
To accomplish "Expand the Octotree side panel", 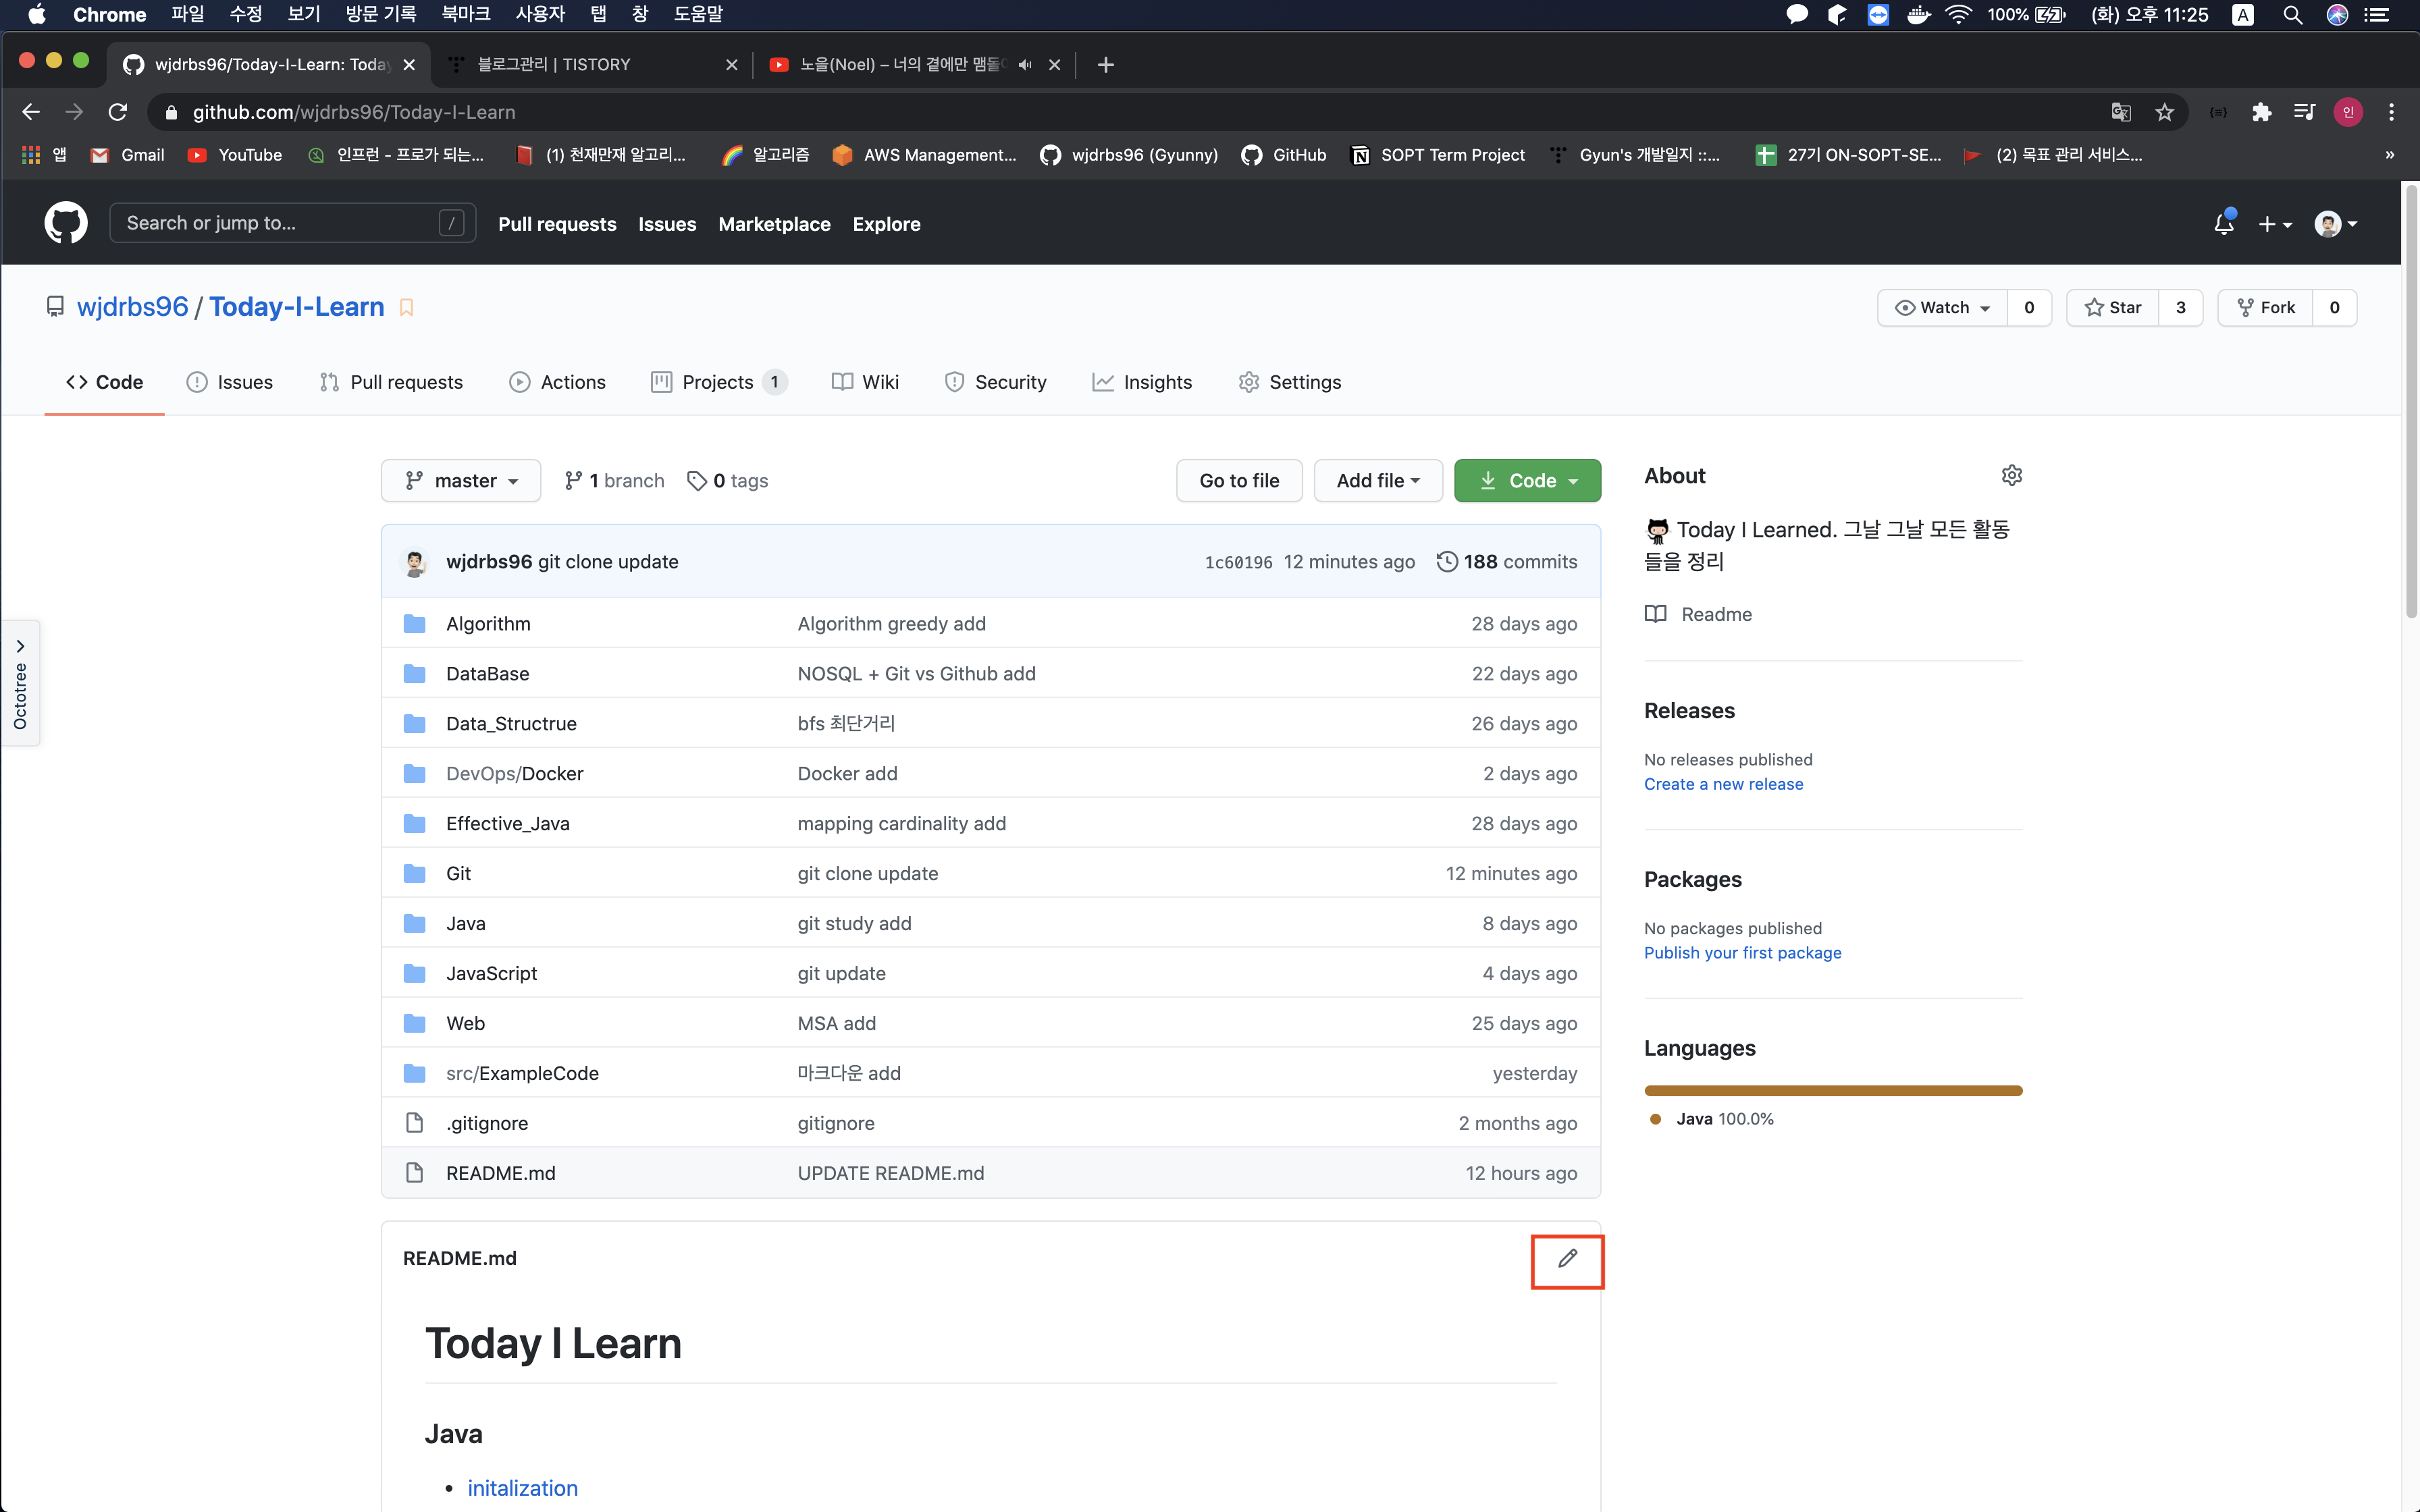I will 20,647.
